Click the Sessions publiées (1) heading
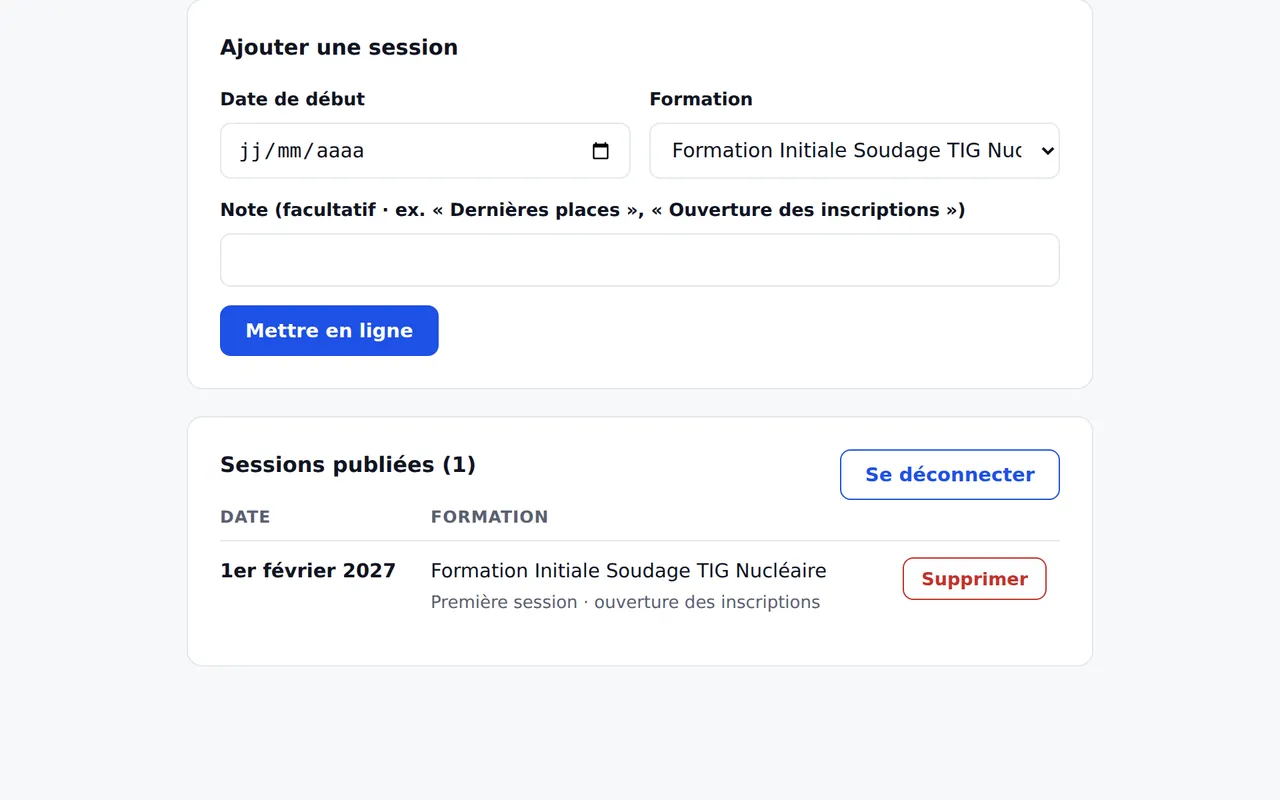This screenshot has width=1280, height=800. coord(348,465)
